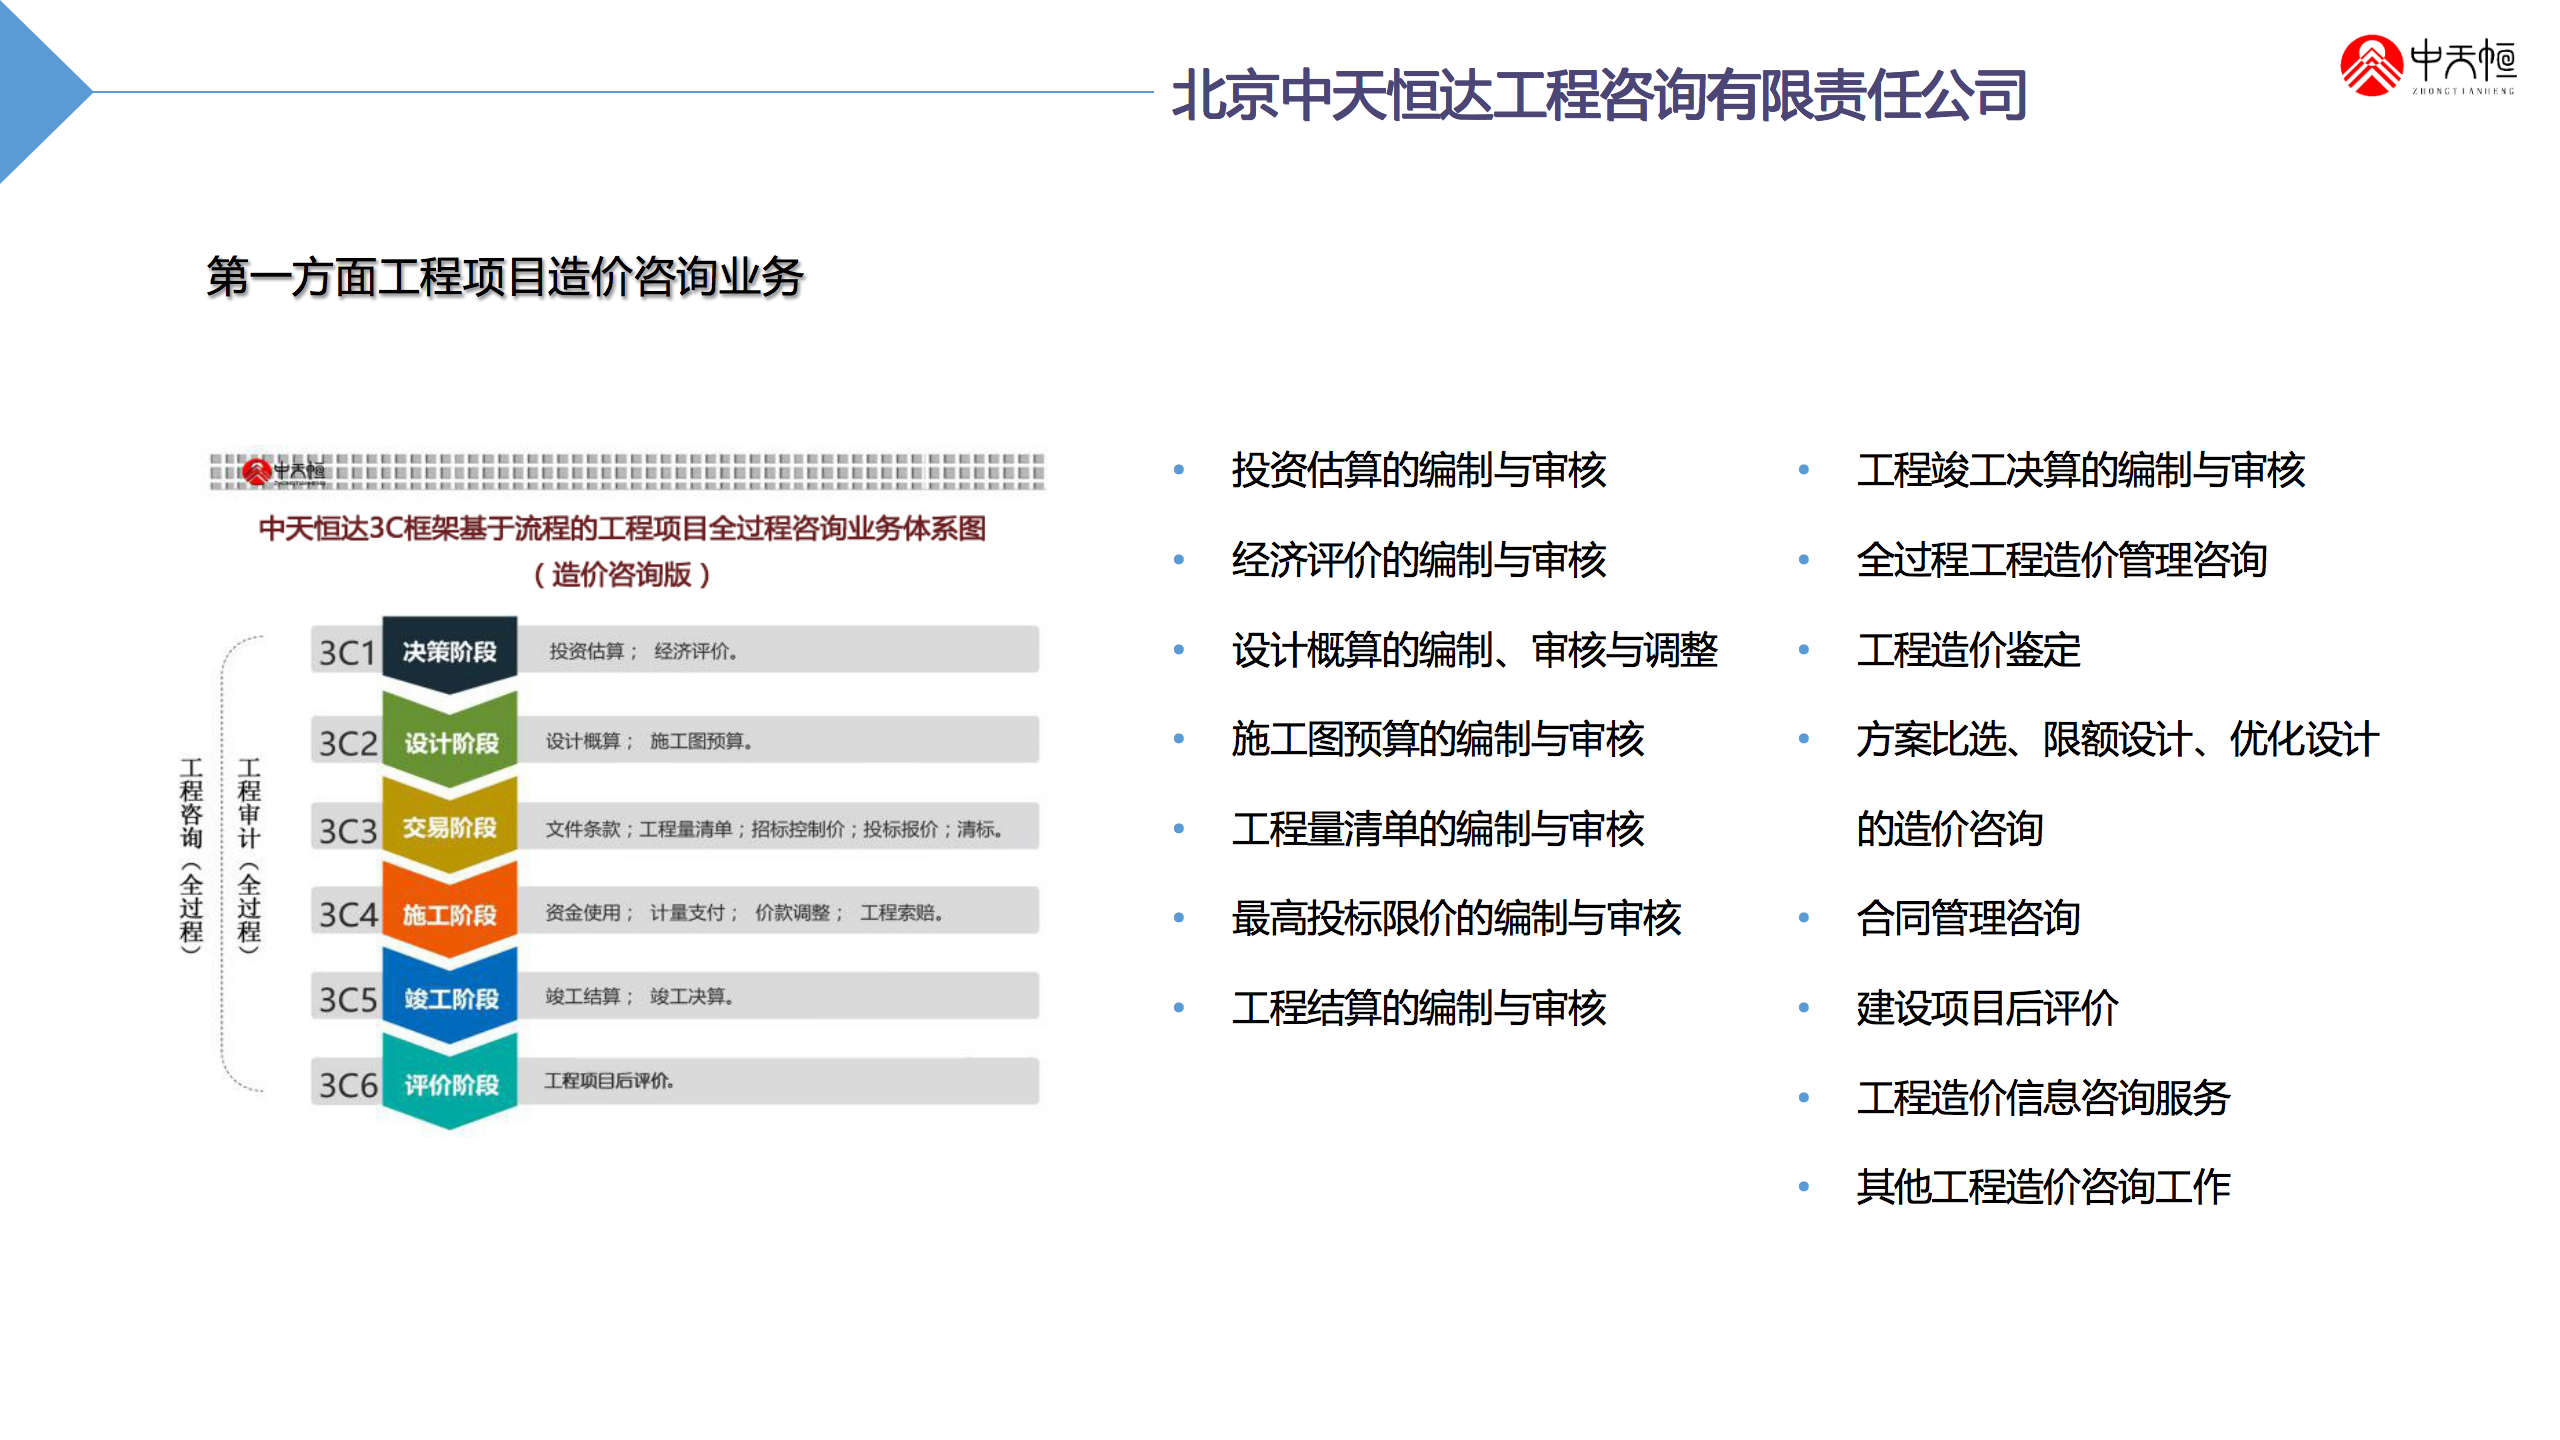
Task: Click the row text 竣工结算； 竣工决算。
Action: pyautogui.click(x=640, y=997)
